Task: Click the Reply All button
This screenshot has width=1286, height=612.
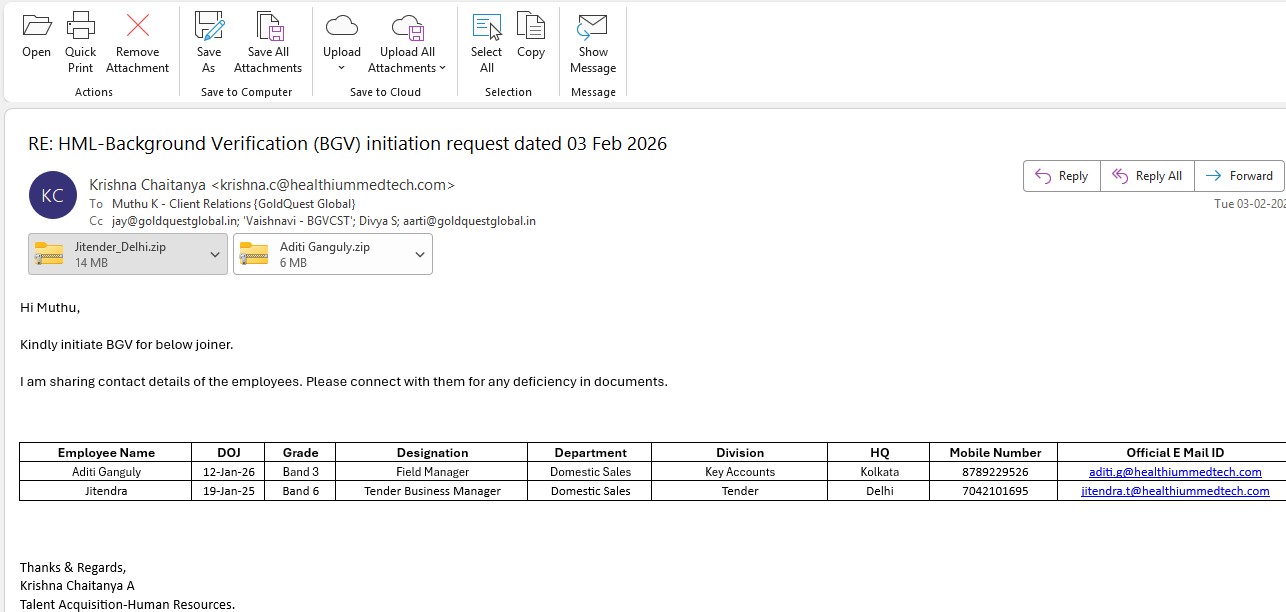Action: tap(1147, 176)
